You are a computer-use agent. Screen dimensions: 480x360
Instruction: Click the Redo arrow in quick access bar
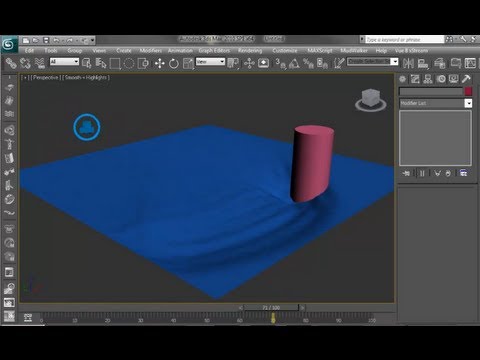tap(70, 40)
